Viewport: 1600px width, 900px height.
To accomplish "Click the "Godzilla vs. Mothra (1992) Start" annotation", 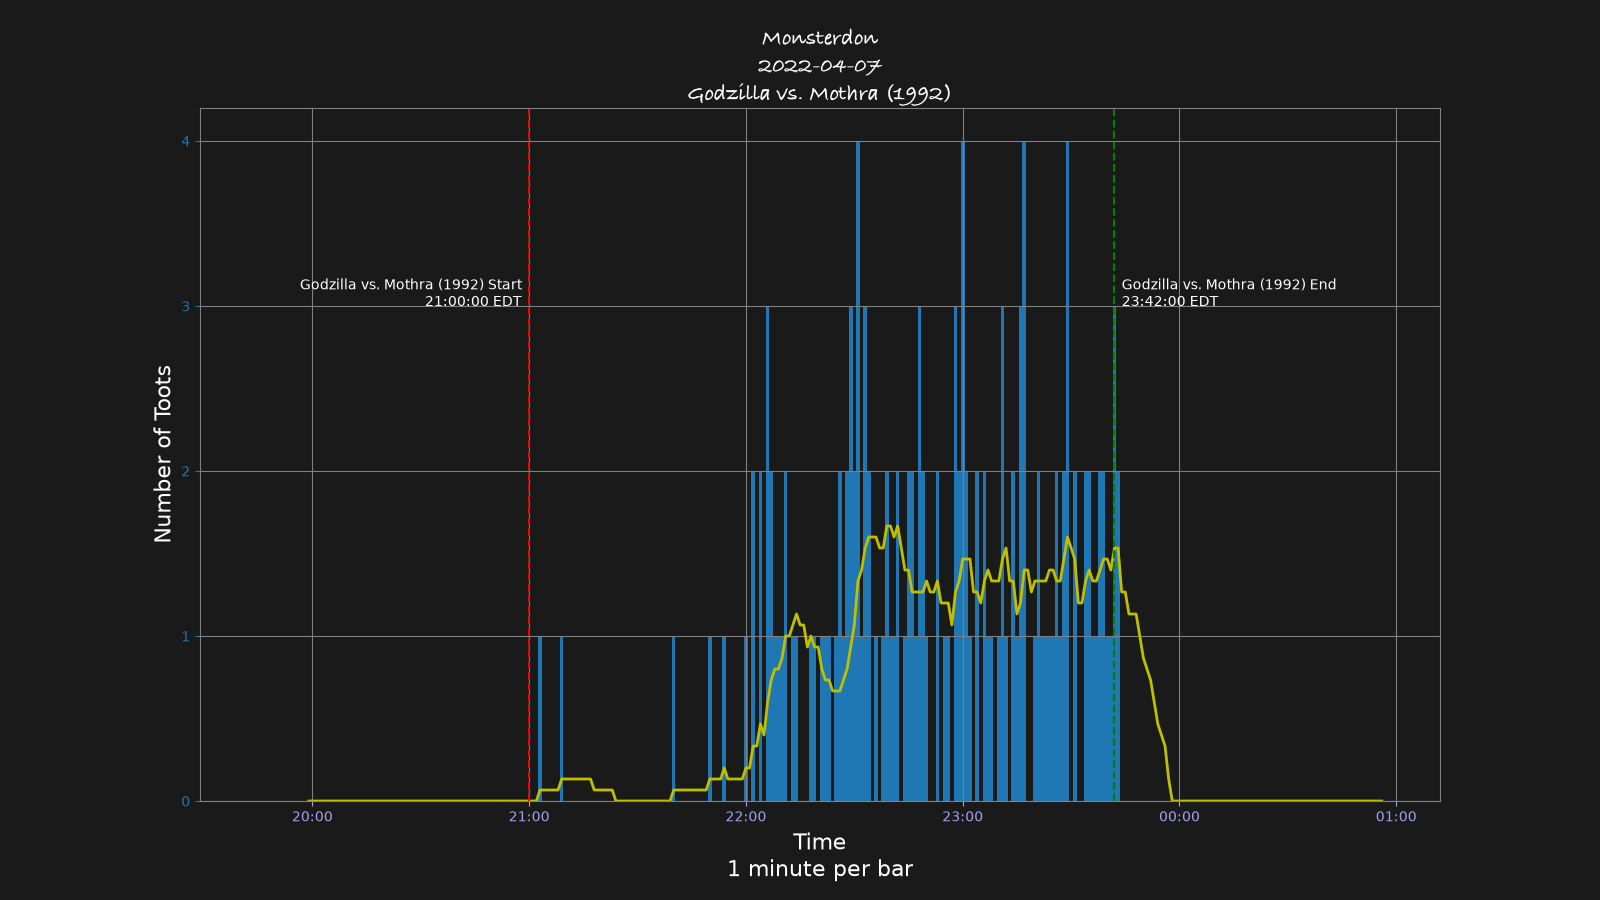I will click(x=411, y=285).
